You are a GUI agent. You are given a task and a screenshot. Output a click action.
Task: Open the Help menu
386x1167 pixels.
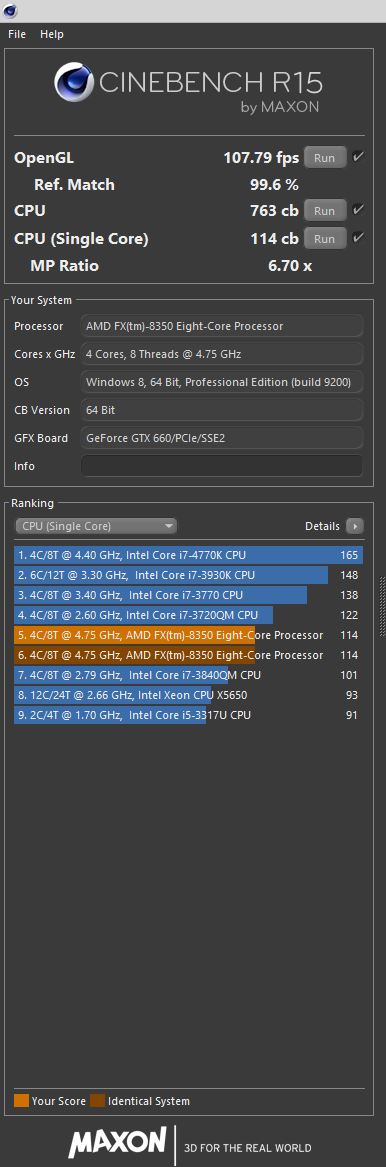[52, 34]
